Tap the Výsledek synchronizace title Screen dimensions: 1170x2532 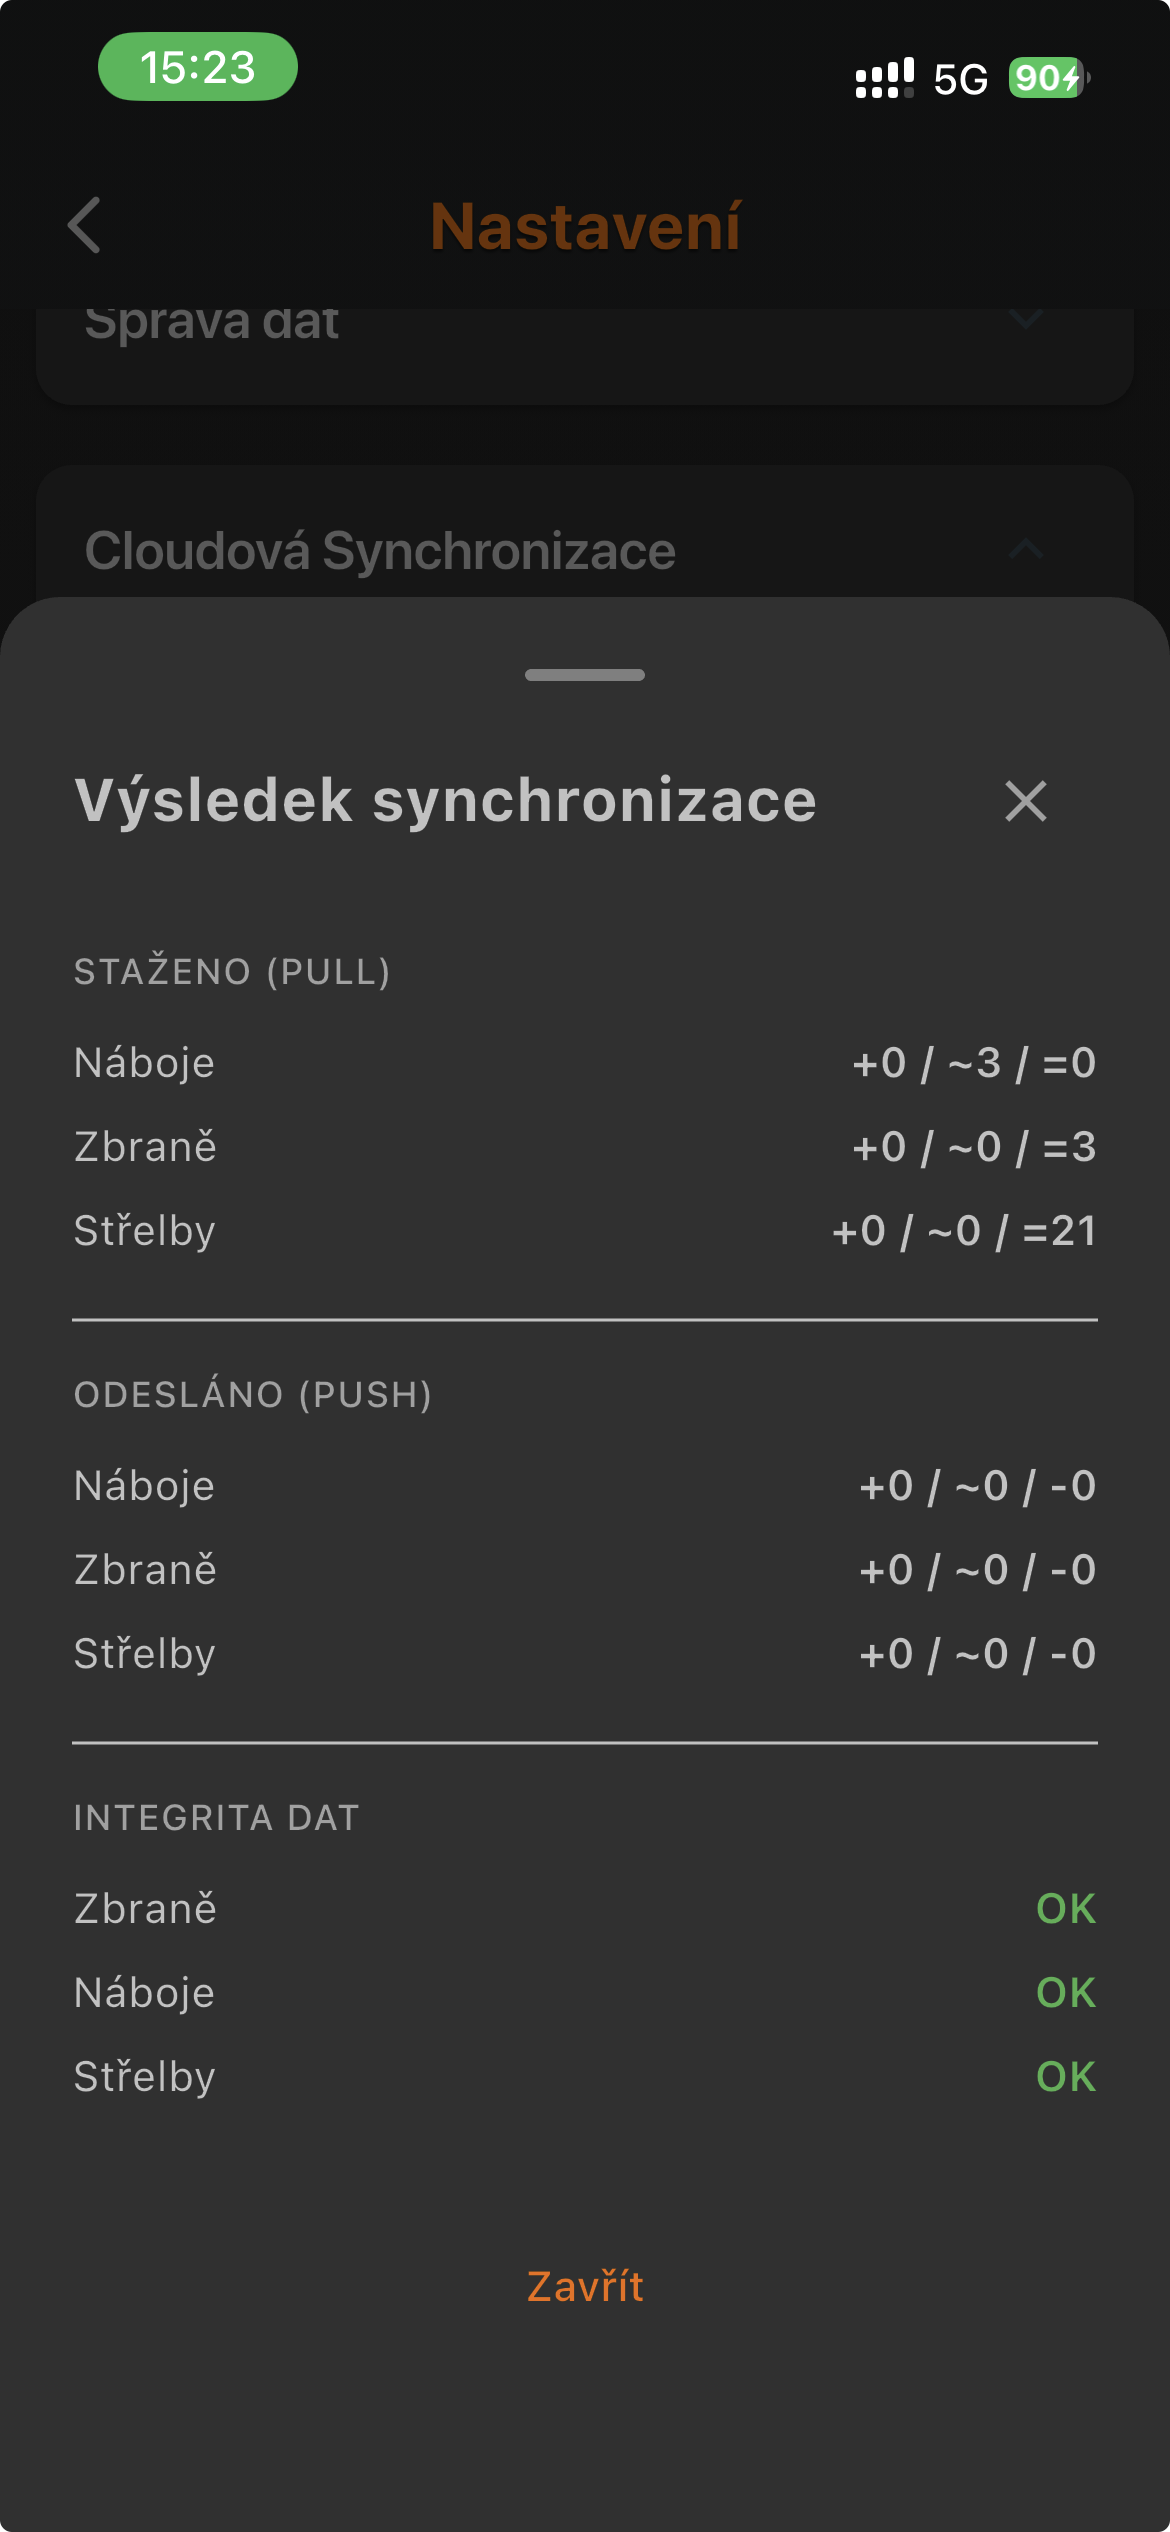pyautogui.click(x=446, y=801)
